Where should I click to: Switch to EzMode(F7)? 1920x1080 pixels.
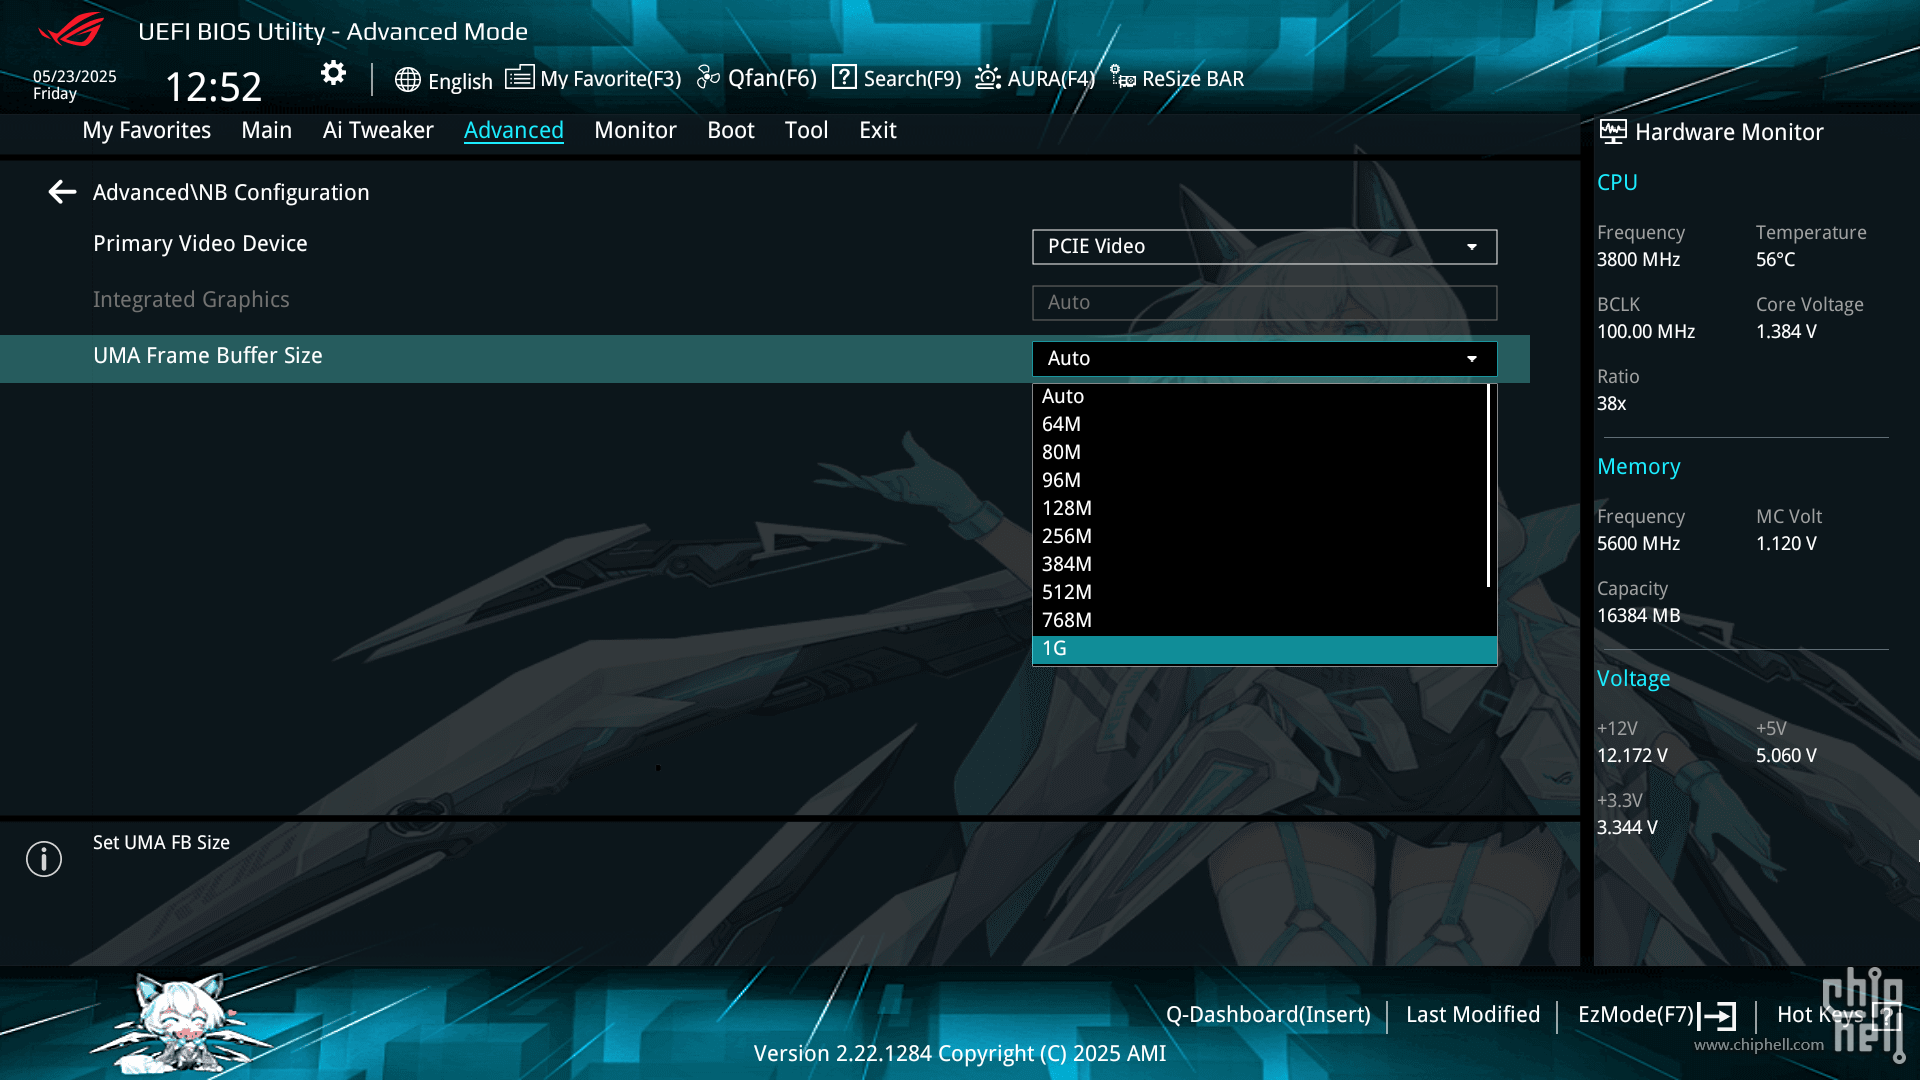1636,1015
